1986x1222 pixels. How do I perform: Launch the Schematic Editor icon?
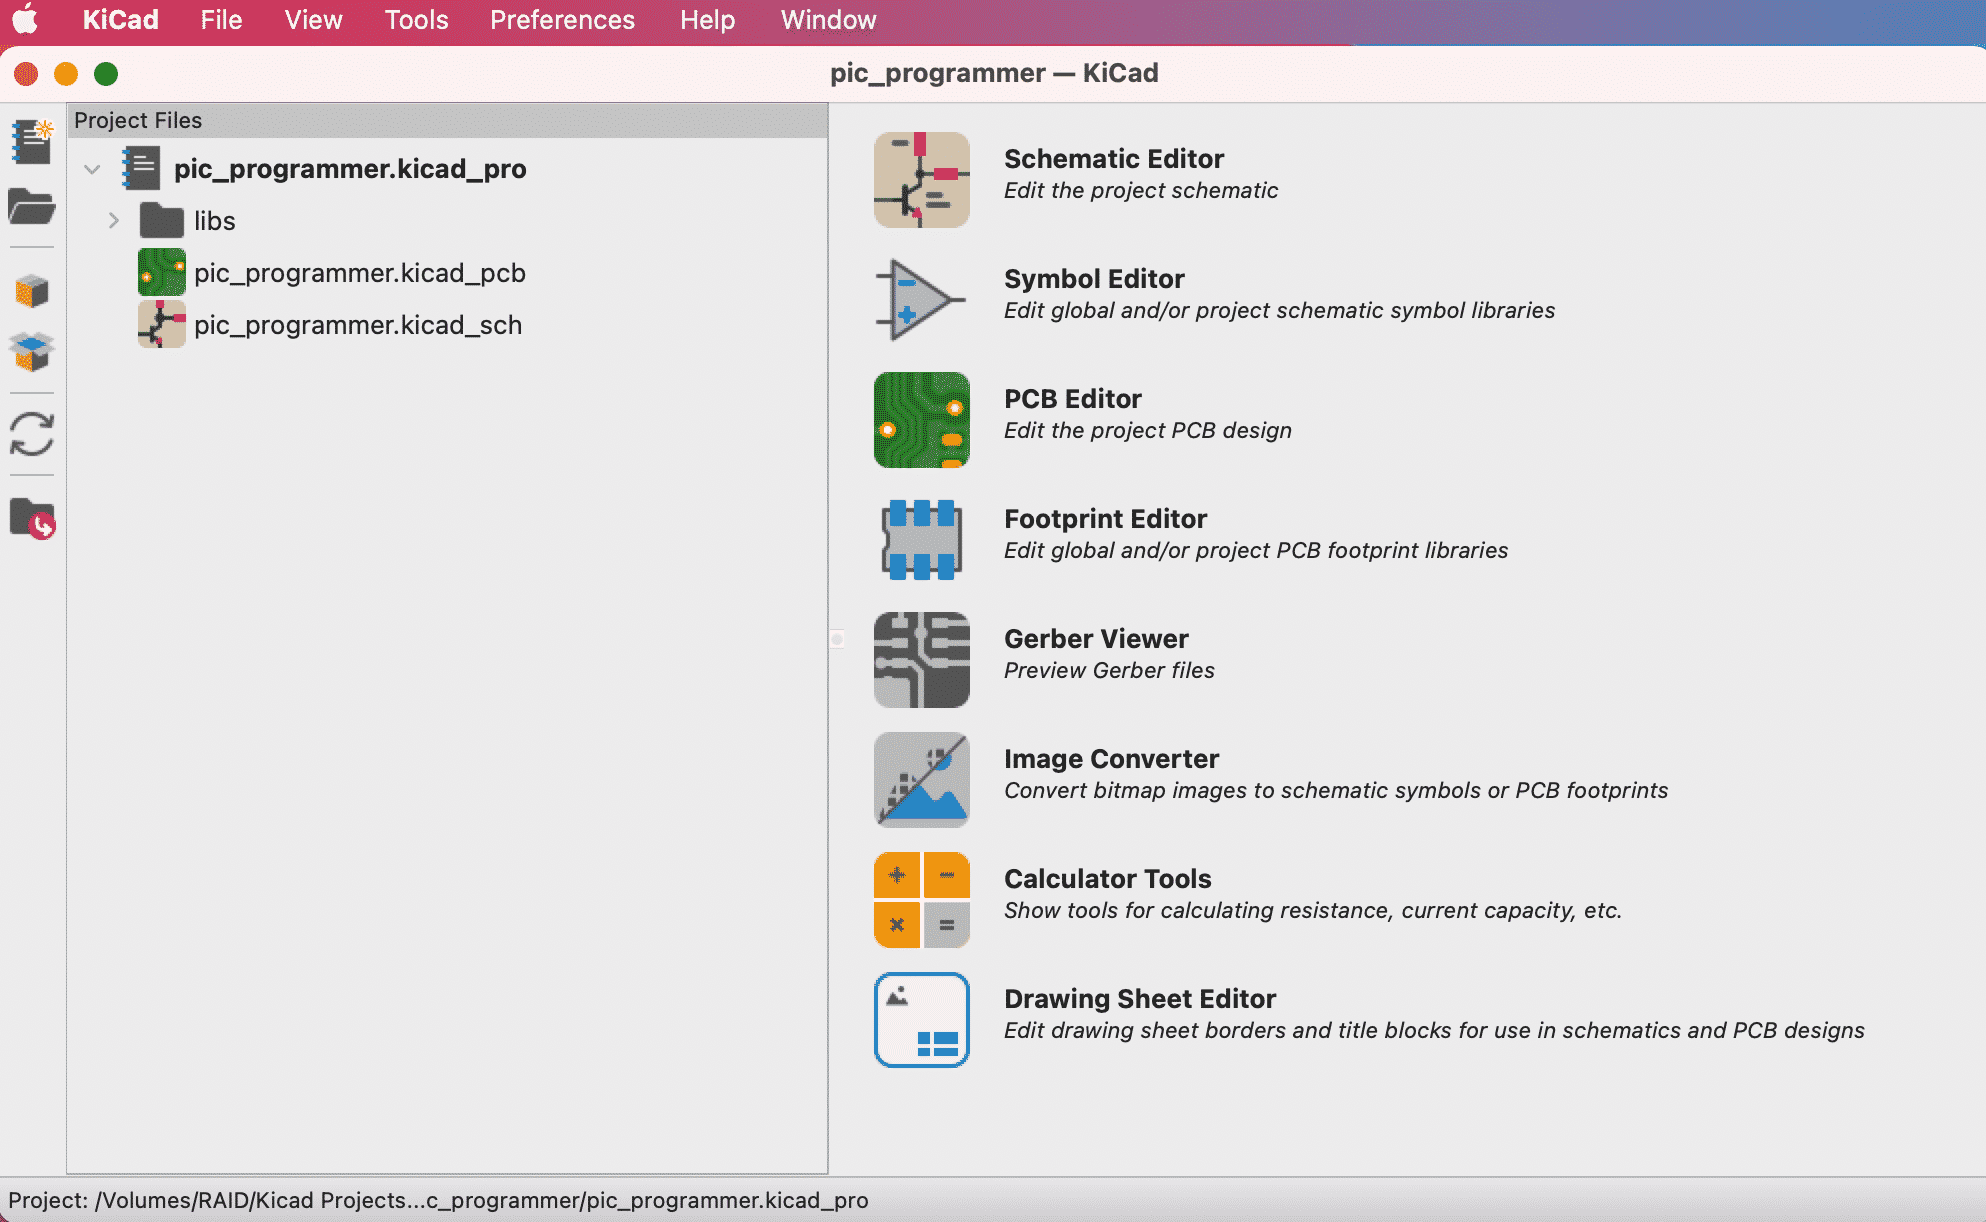[x=921, y=180]
